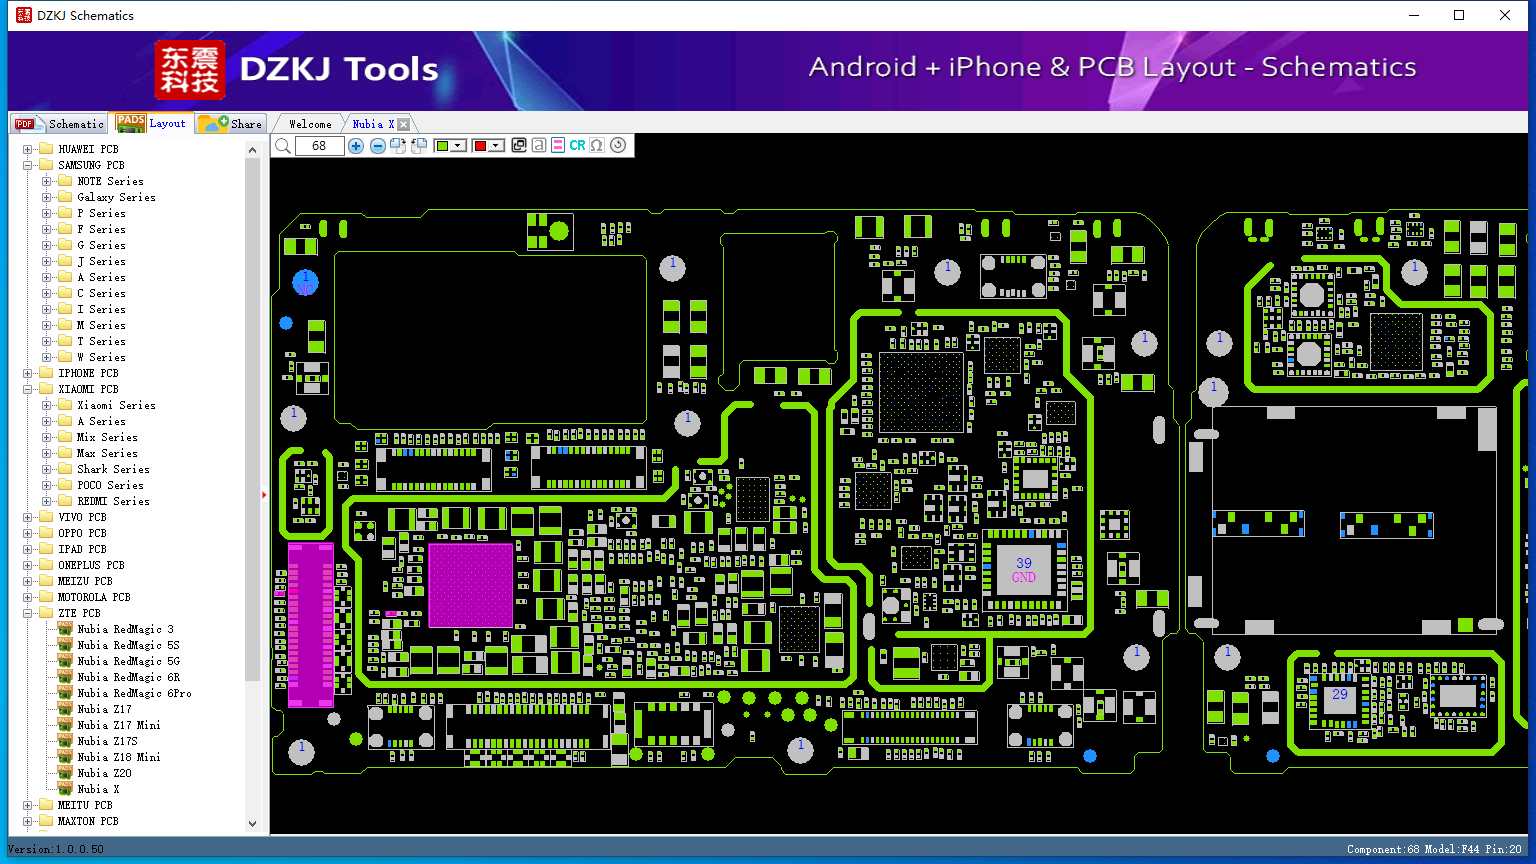Viewport: 1536px width, 864px height.
Task: Rotate the board layout counter-clockwise
Action: click(419, 146)
